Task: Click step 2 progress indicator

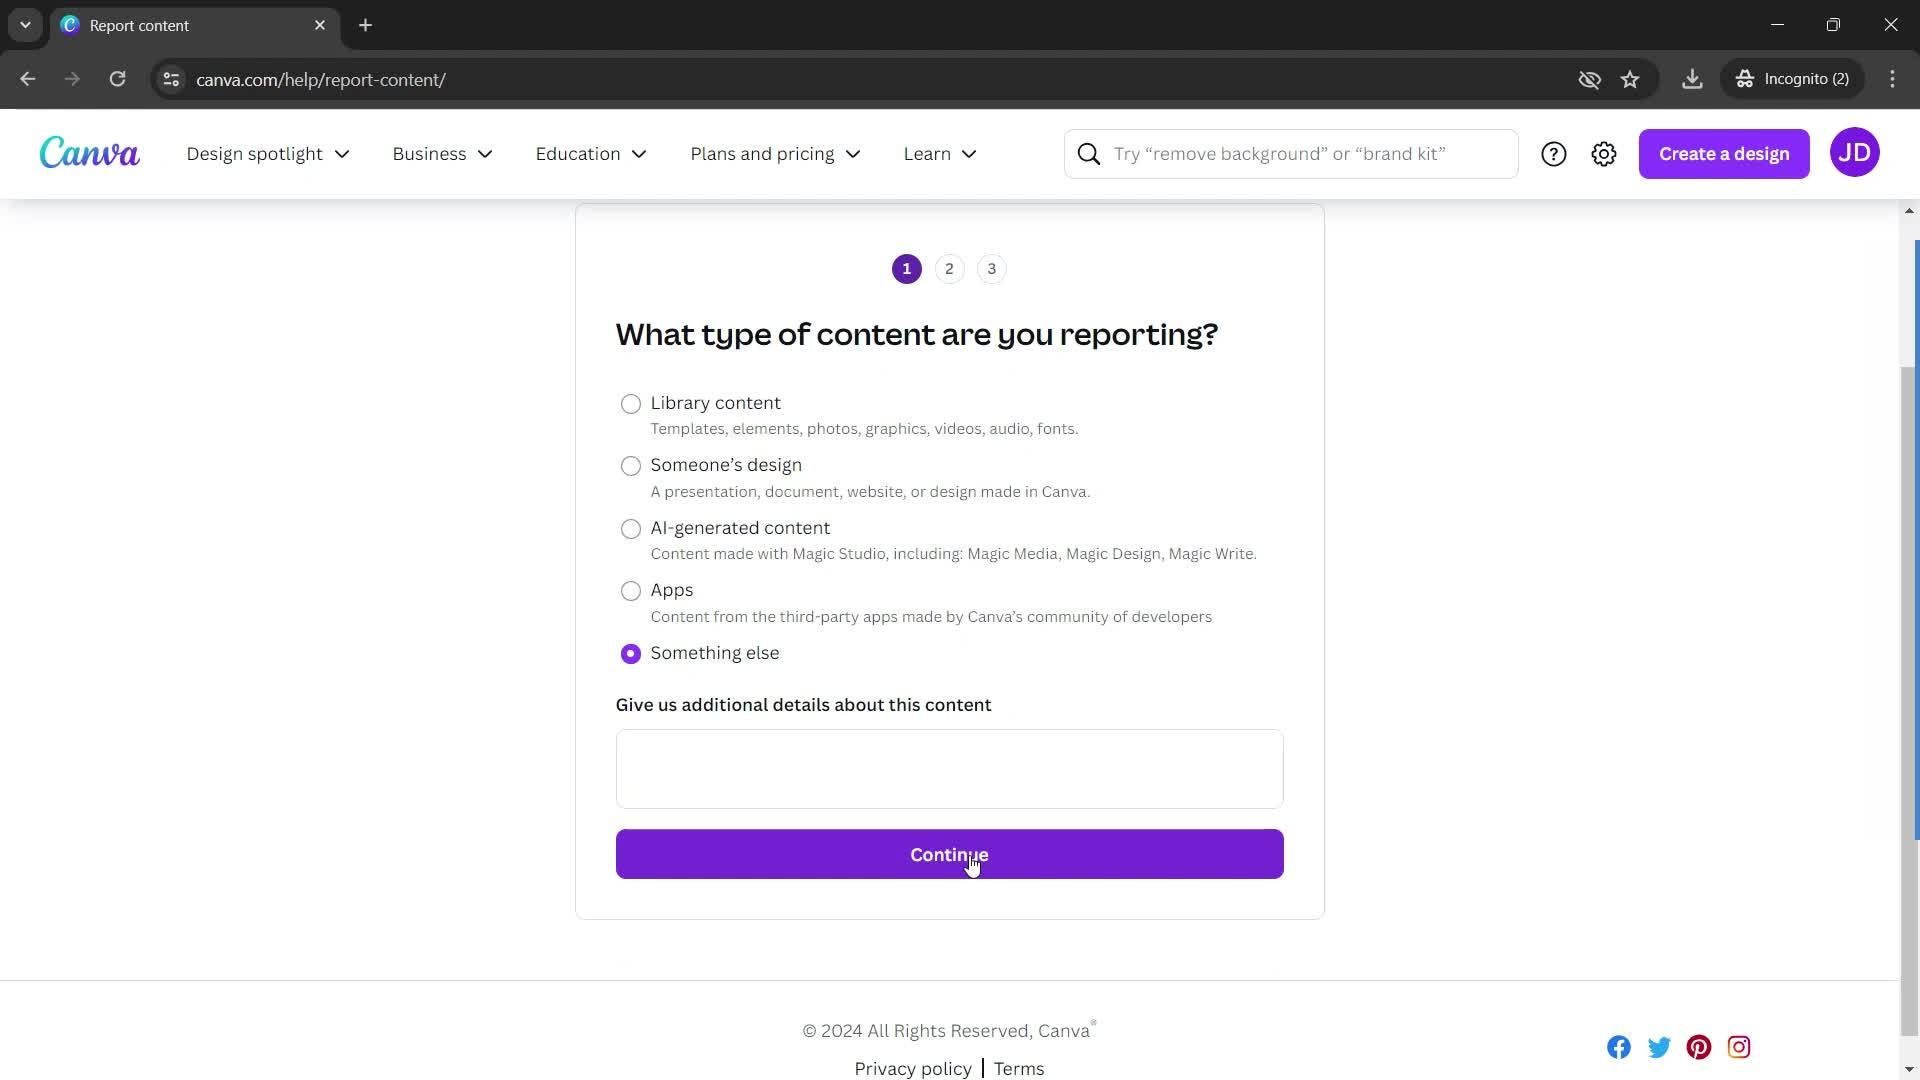Action: pos(948,268)
